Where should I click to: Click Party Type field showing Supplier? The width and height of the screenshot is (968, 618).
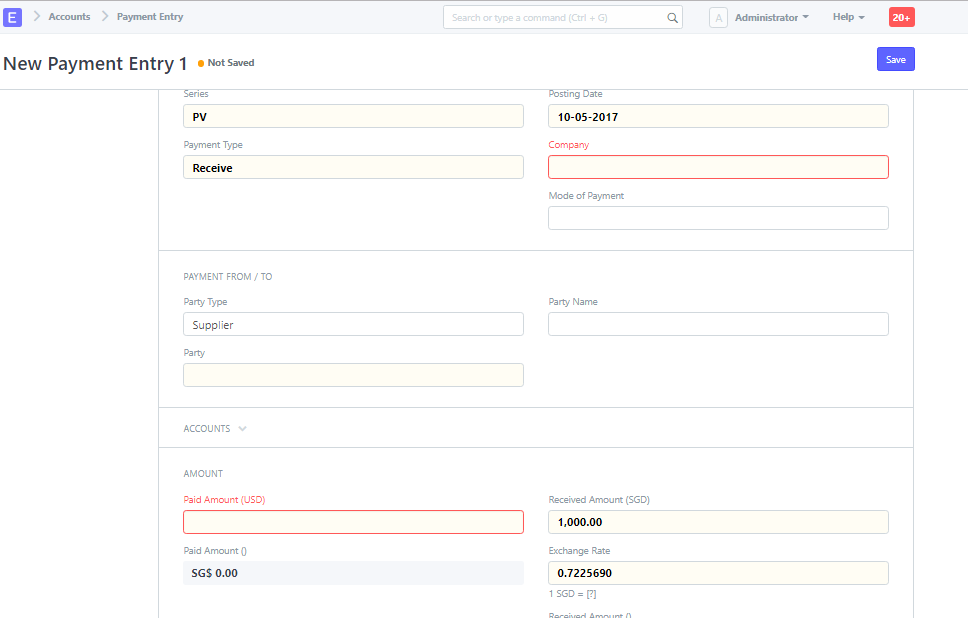click(353, 324)
